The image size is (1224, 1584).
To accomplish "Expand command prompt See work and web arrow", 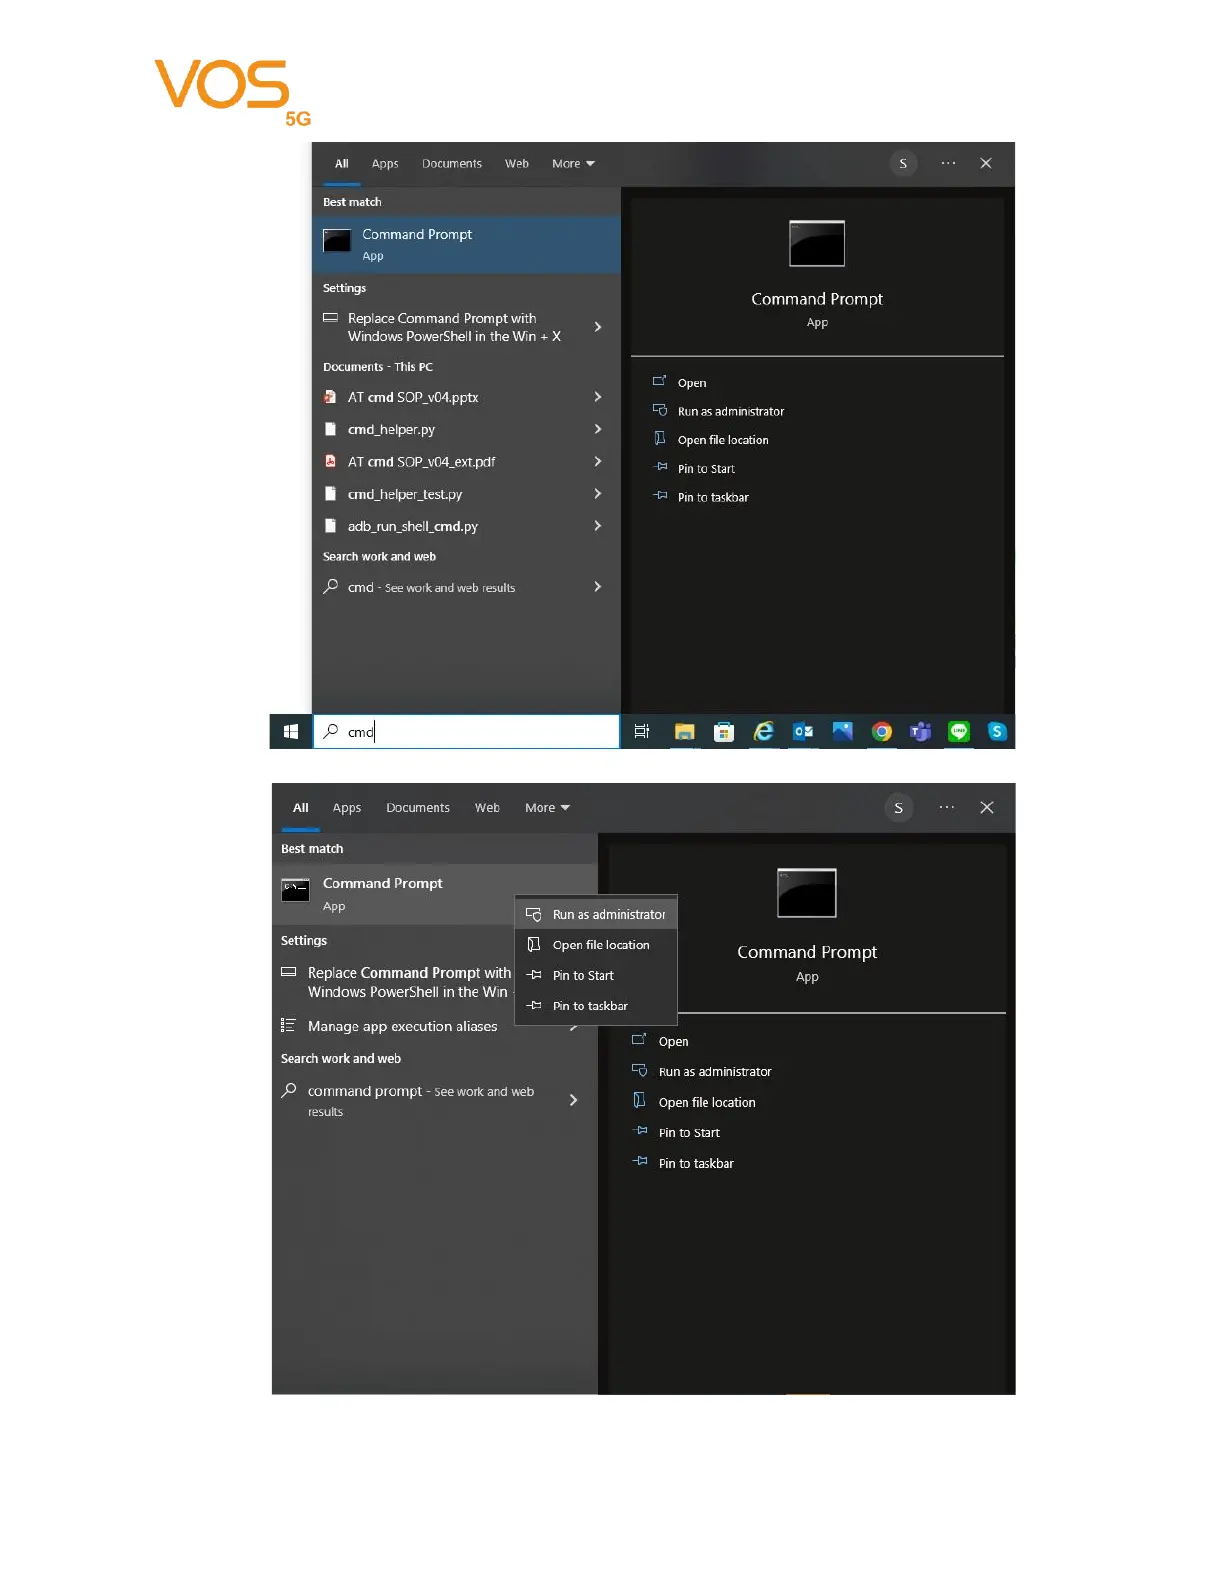I will [x=574, y=1100].
